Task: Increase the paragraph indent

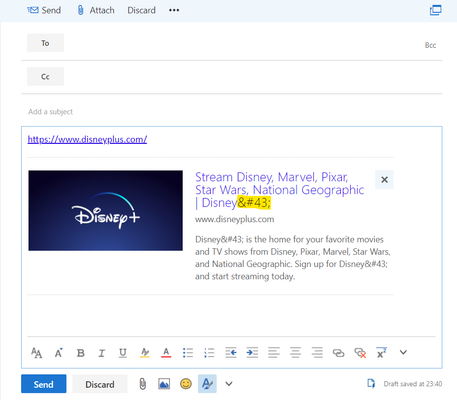Action: tap(252, 353)
